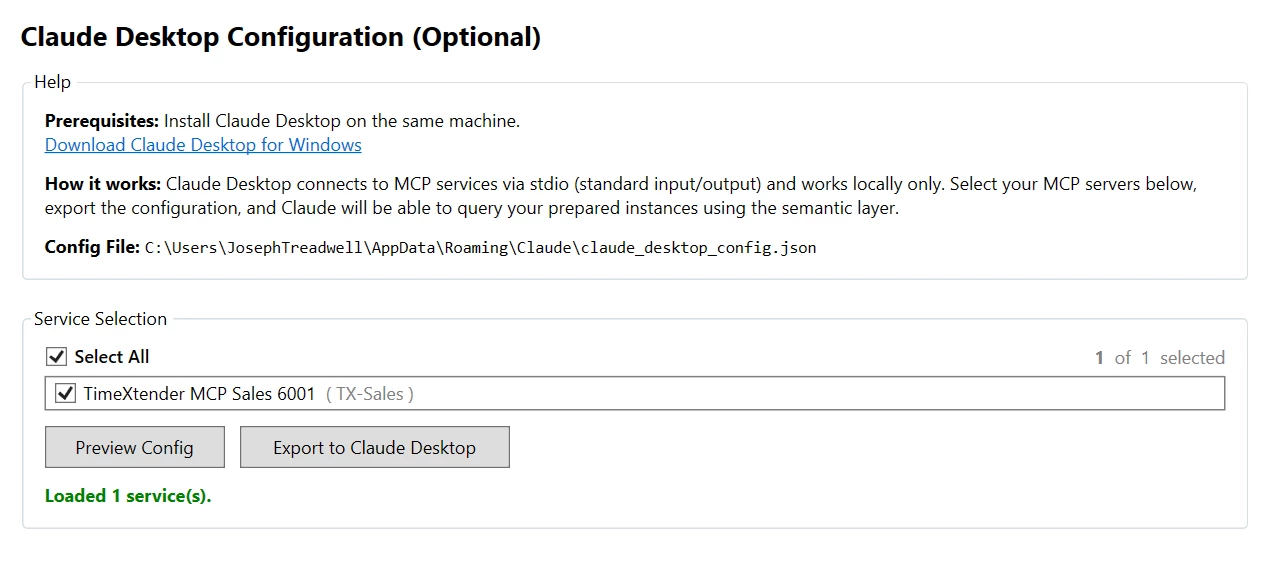This screenshot has width=1261, height=587.
Task: Click the "works locally only" description text
Action: [878, 184]
